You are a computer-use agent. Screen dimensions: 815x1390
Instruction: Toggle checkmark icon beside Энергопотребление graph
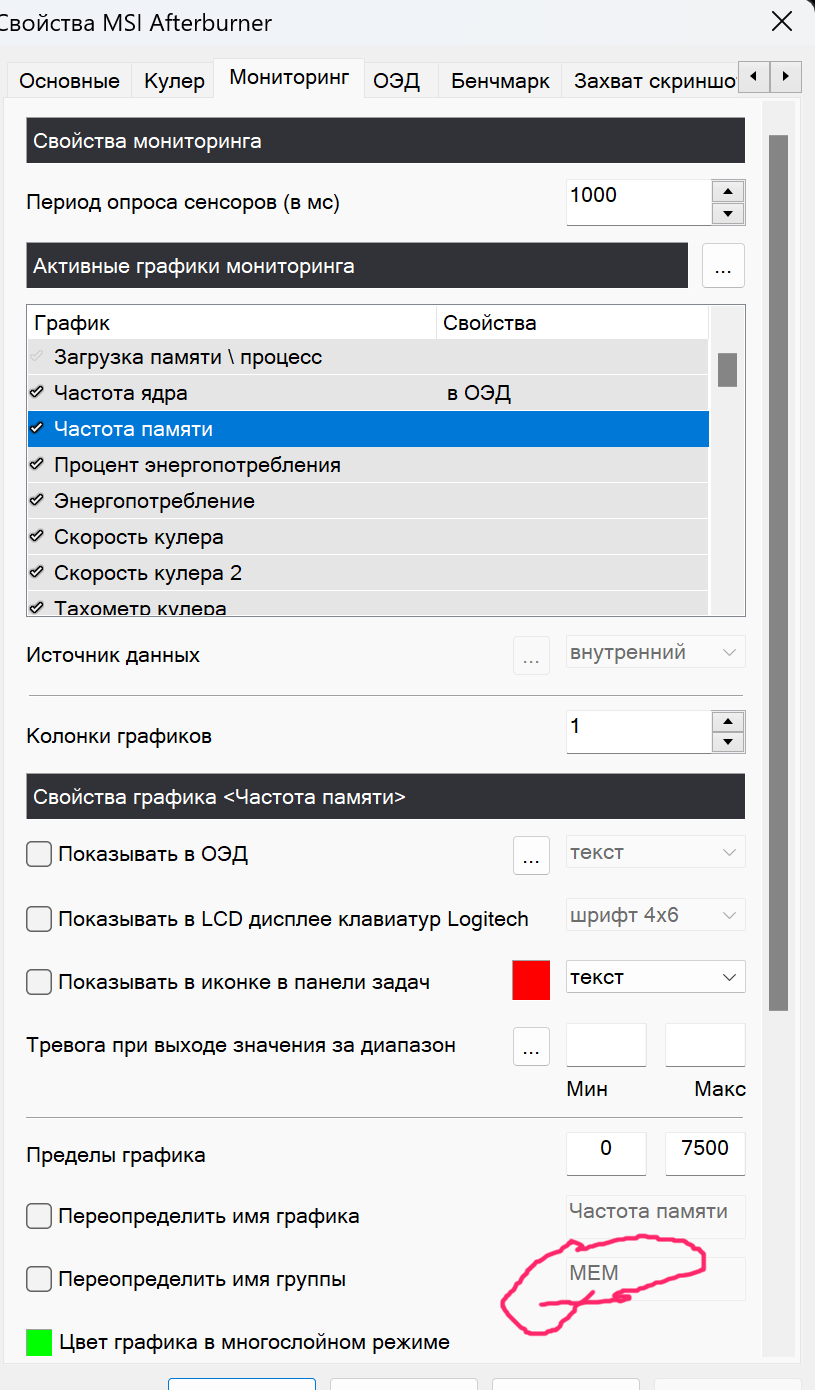[37, 501]
